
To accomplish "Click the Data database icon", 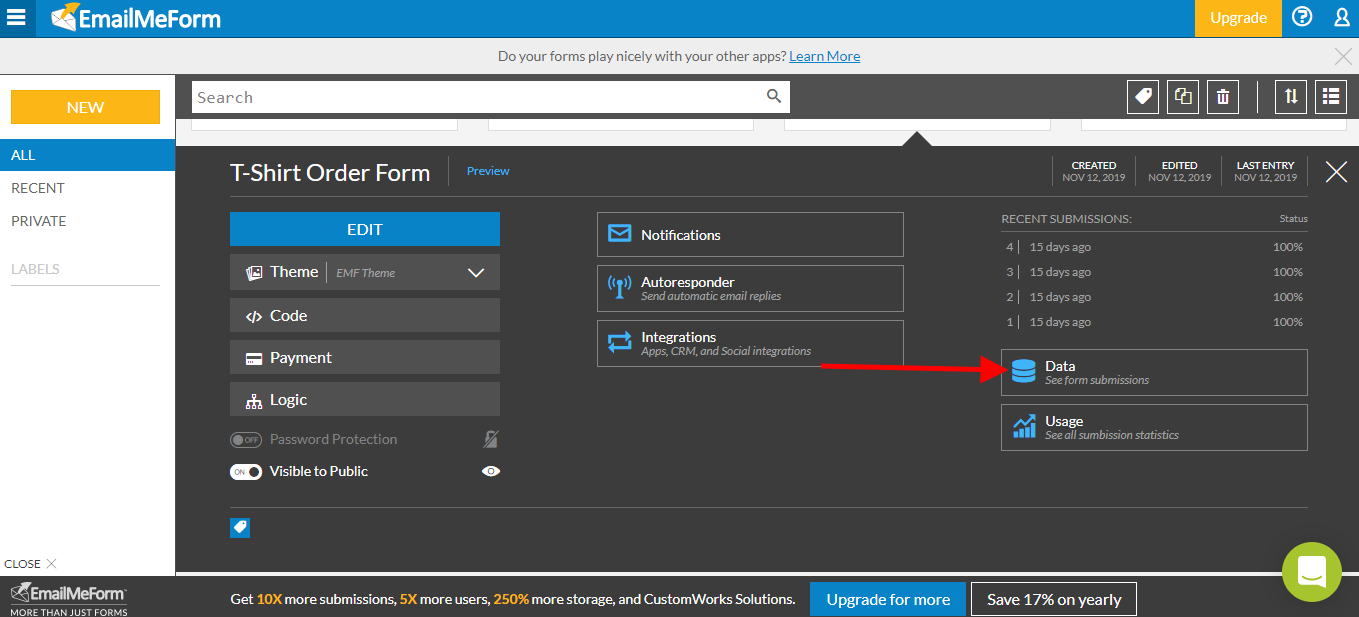I will pyautogui.click(x=1024, y=372).
